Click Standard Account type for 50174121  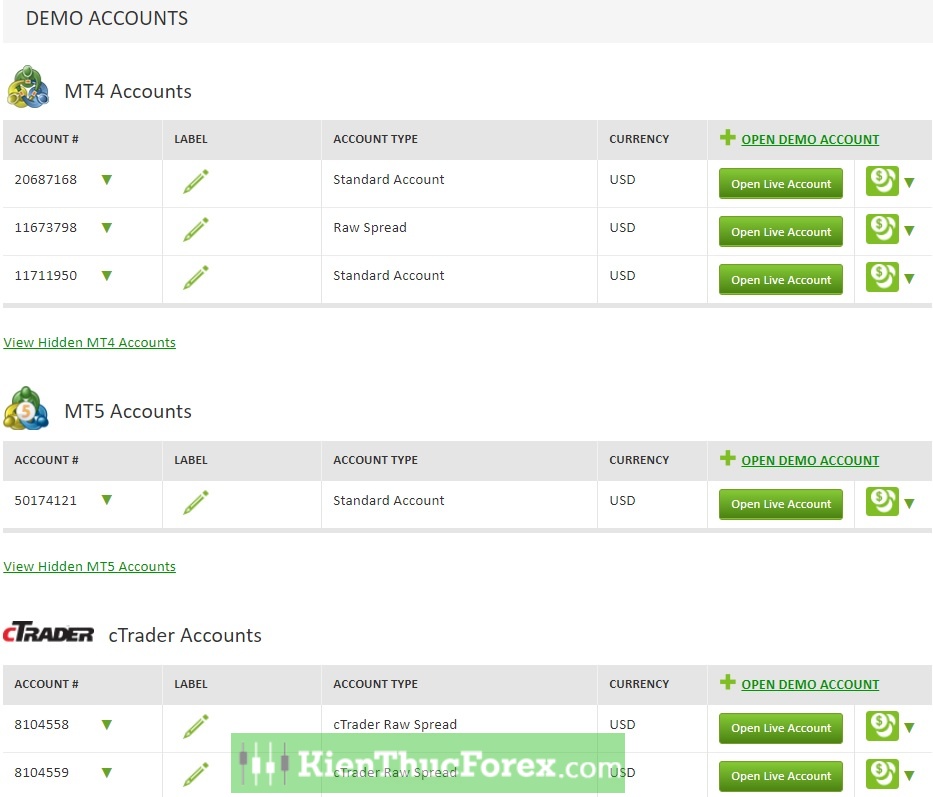click(x=389, y=501)
